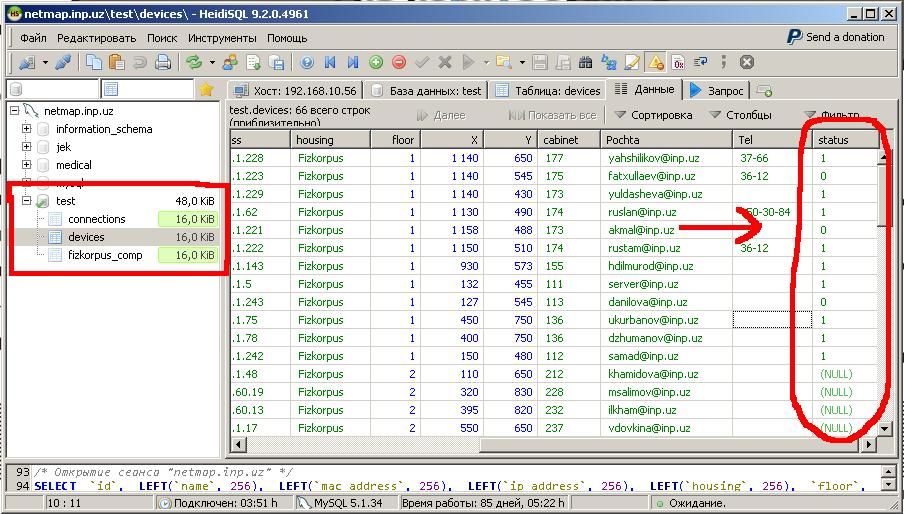Click the red Delete row icon

[x=399, y=63]
